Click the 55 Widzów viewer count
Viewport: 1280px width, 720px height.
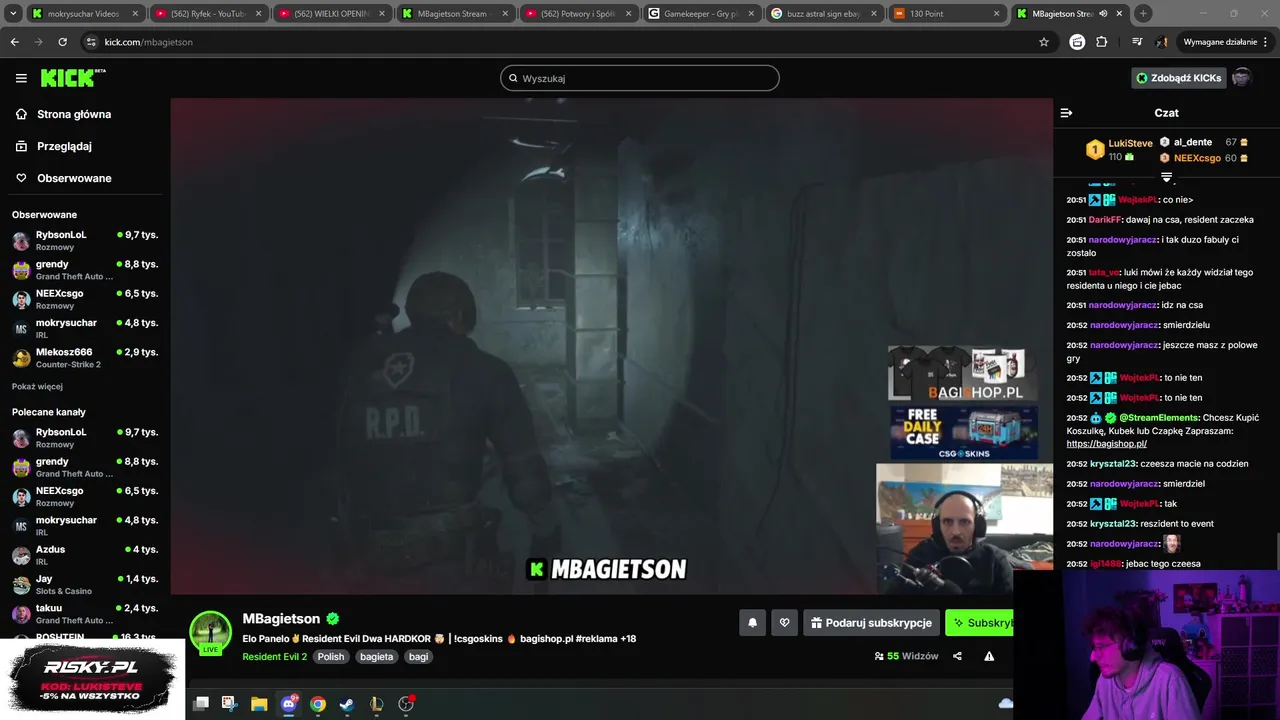tap(906, 656)
